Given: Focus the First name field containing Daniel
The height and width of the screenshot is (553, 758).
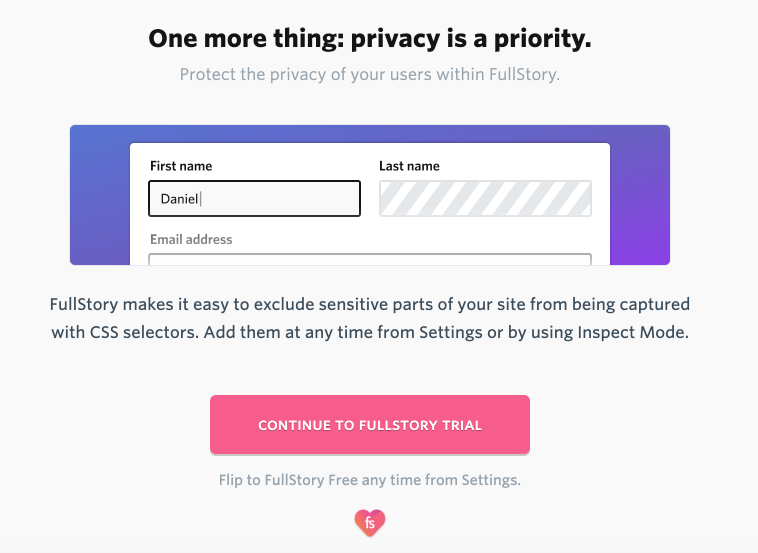Looking at the screenshot, I should tap(254, 198).
